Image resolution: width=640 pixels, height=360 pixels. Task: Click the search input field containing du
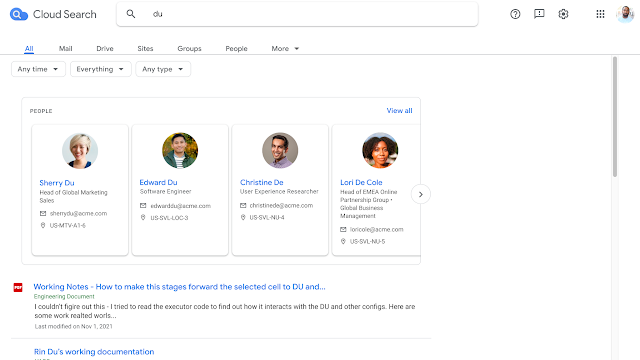[x=297, y=14]
